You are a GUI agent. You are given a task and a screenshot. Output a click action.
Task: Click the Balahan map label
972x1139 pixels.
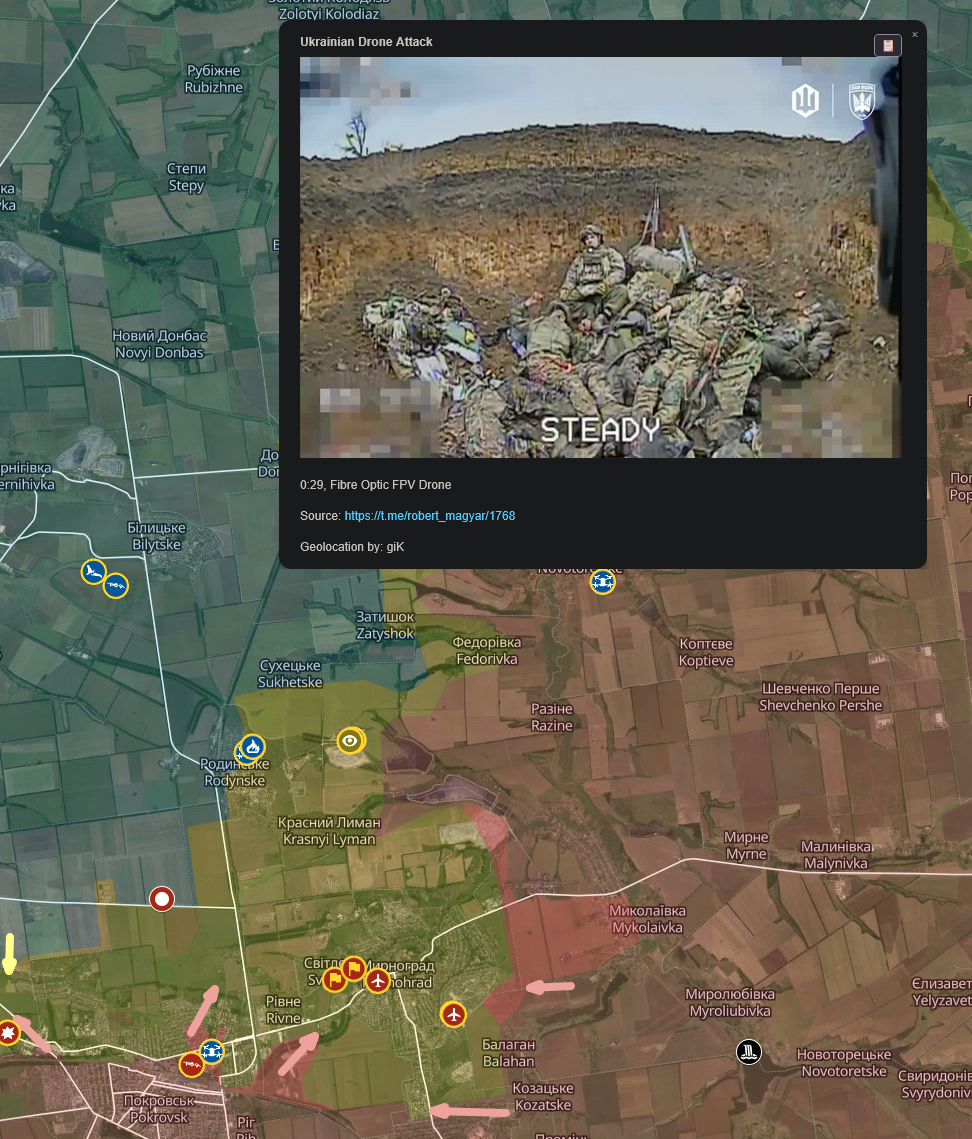[509, 1053]
